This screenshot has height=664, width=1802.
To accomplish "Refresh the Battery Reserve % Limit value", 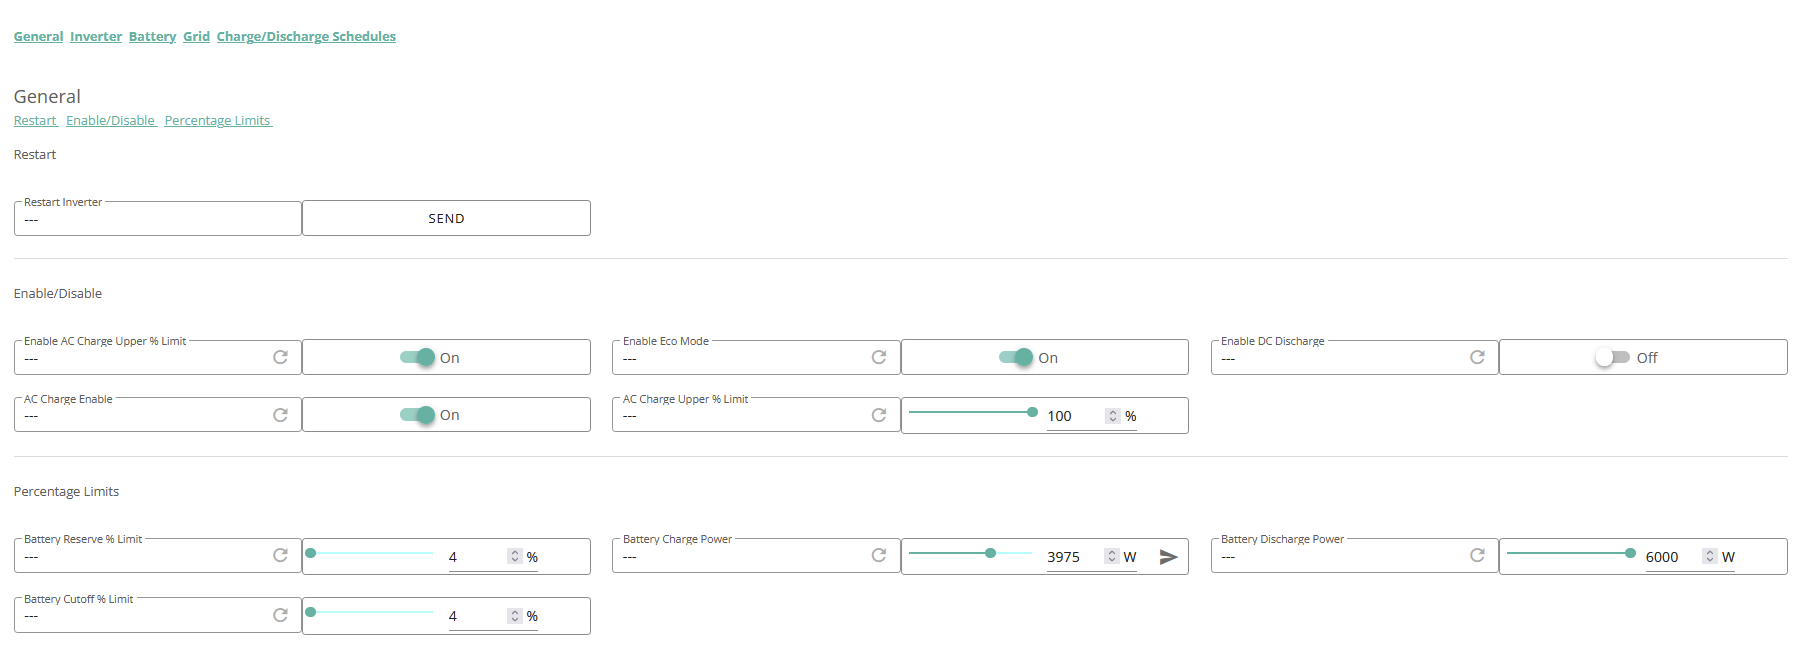I will pos(281,555).
